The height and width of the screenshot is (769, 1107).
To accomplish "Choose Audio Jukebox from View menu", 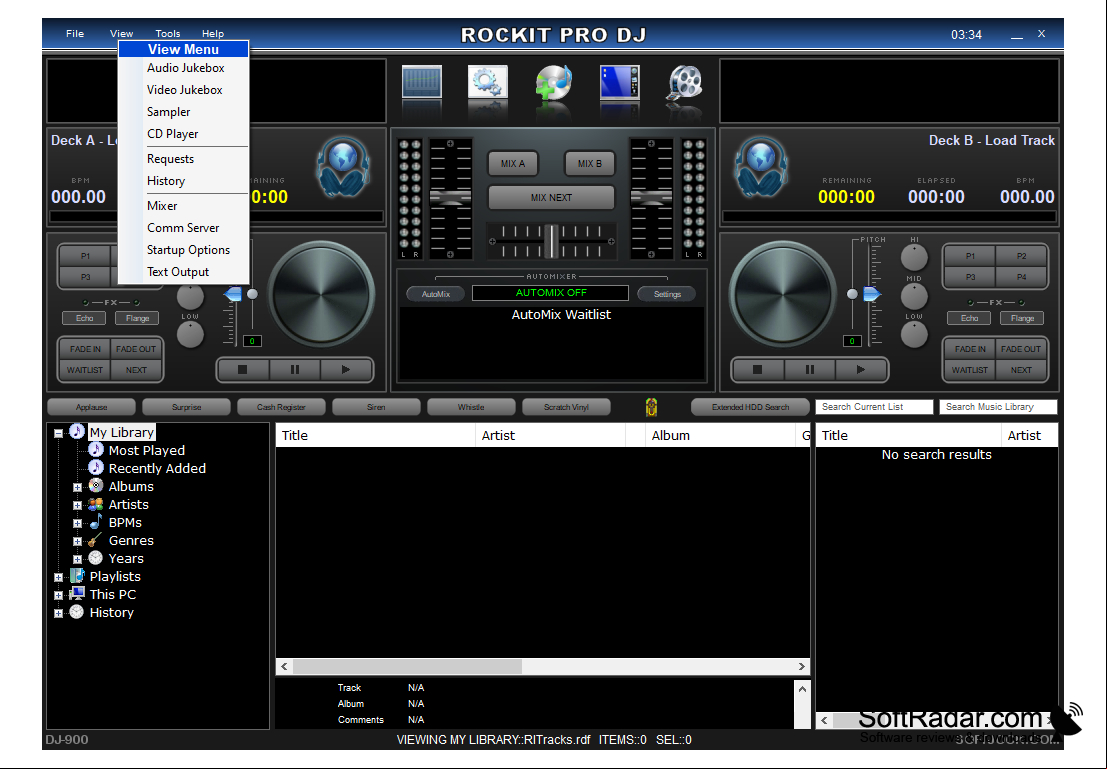I will [185, 68].
